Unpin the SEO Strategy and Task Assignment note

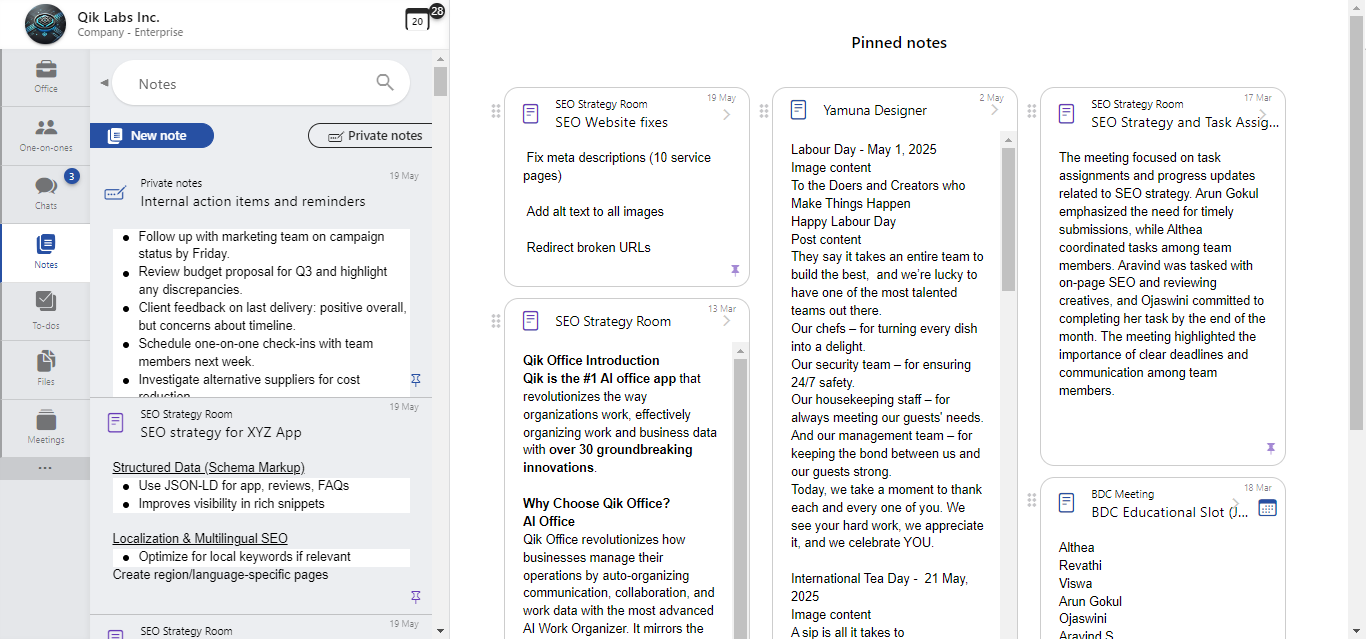pos(1271,449)
